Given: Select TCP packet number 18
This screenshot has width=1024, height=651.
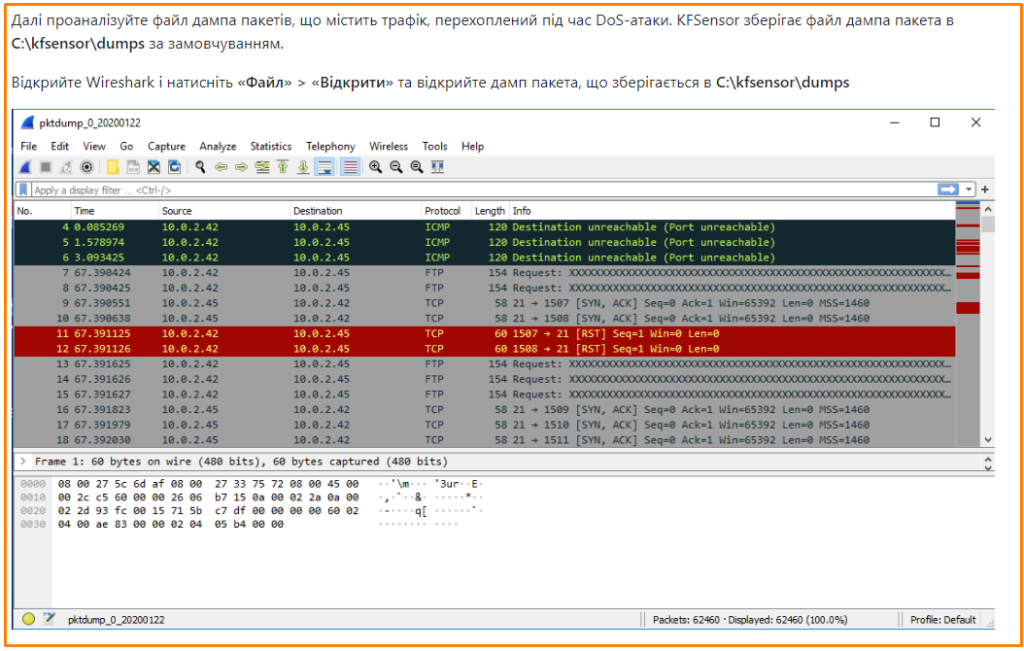Looking at the screenshot, I should pyautogui.click(x=485, y=440).
